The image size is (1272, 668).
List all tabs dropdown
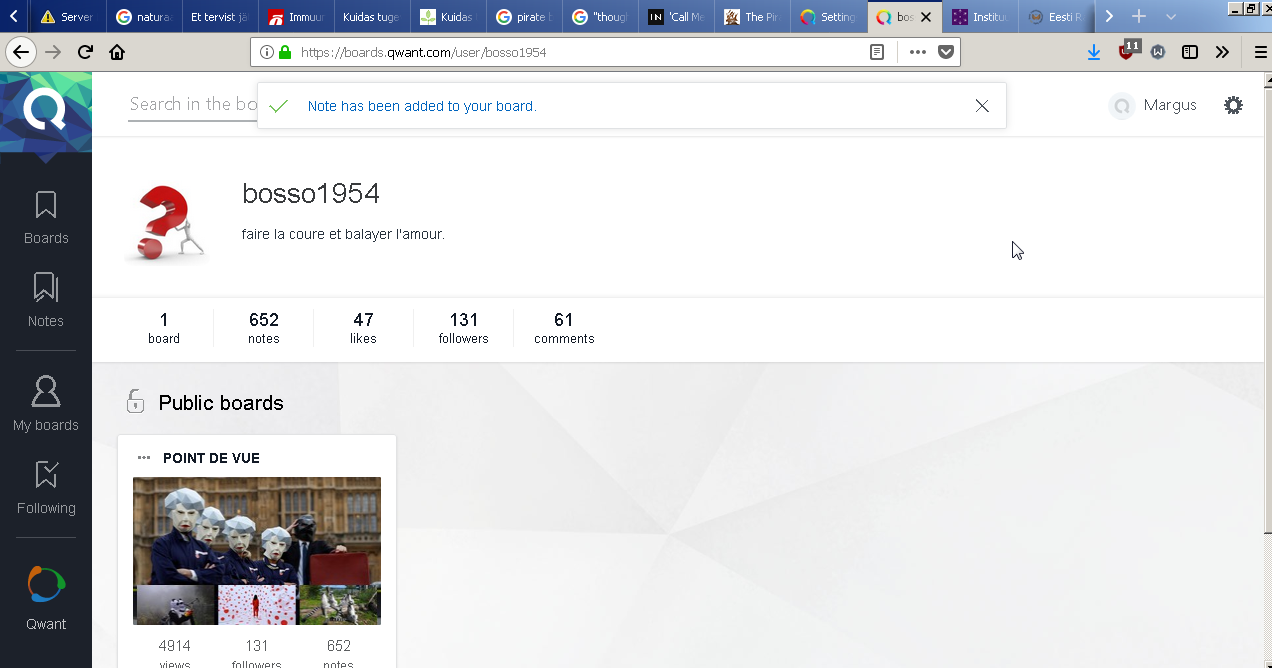click(x=1171, y=17)
